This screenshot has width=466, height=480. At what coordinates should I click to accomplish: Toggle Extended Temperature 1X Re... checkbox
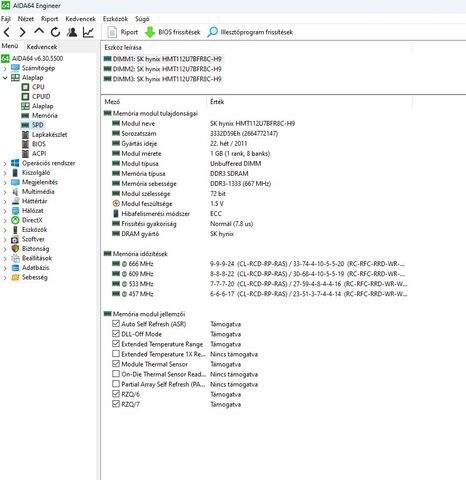pyautogui.click(x=116, y=354)
